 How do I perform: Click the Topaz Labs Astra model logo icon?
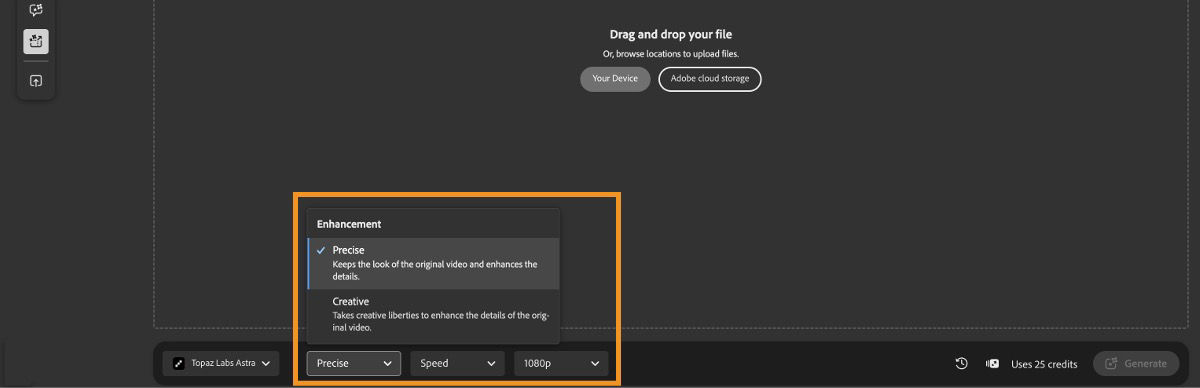180,364
